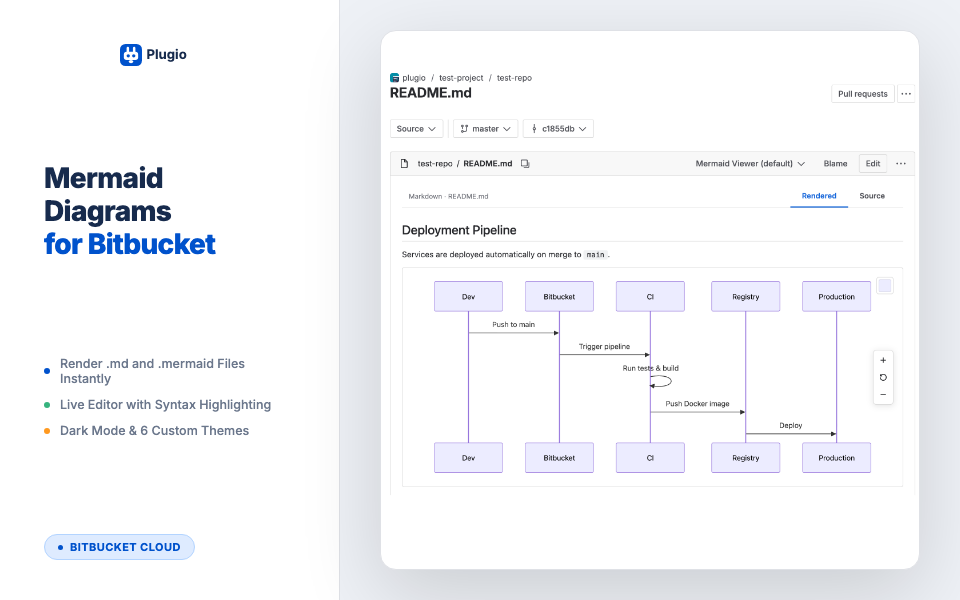
Task: Copy the README.md file path
Action: [525, 163]
